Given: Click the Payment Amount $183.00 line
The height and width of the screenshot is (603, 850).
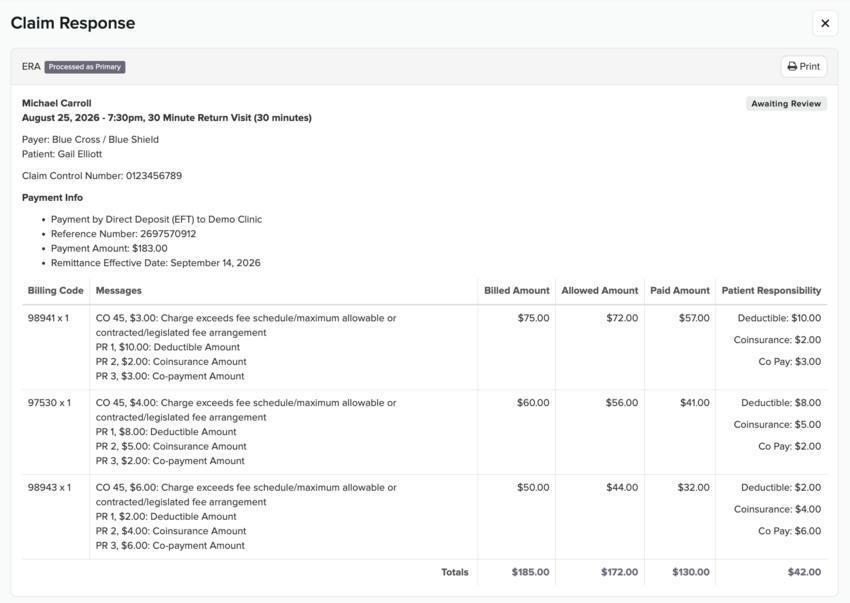Looking at the screenshot, I should tap(109, 248).
